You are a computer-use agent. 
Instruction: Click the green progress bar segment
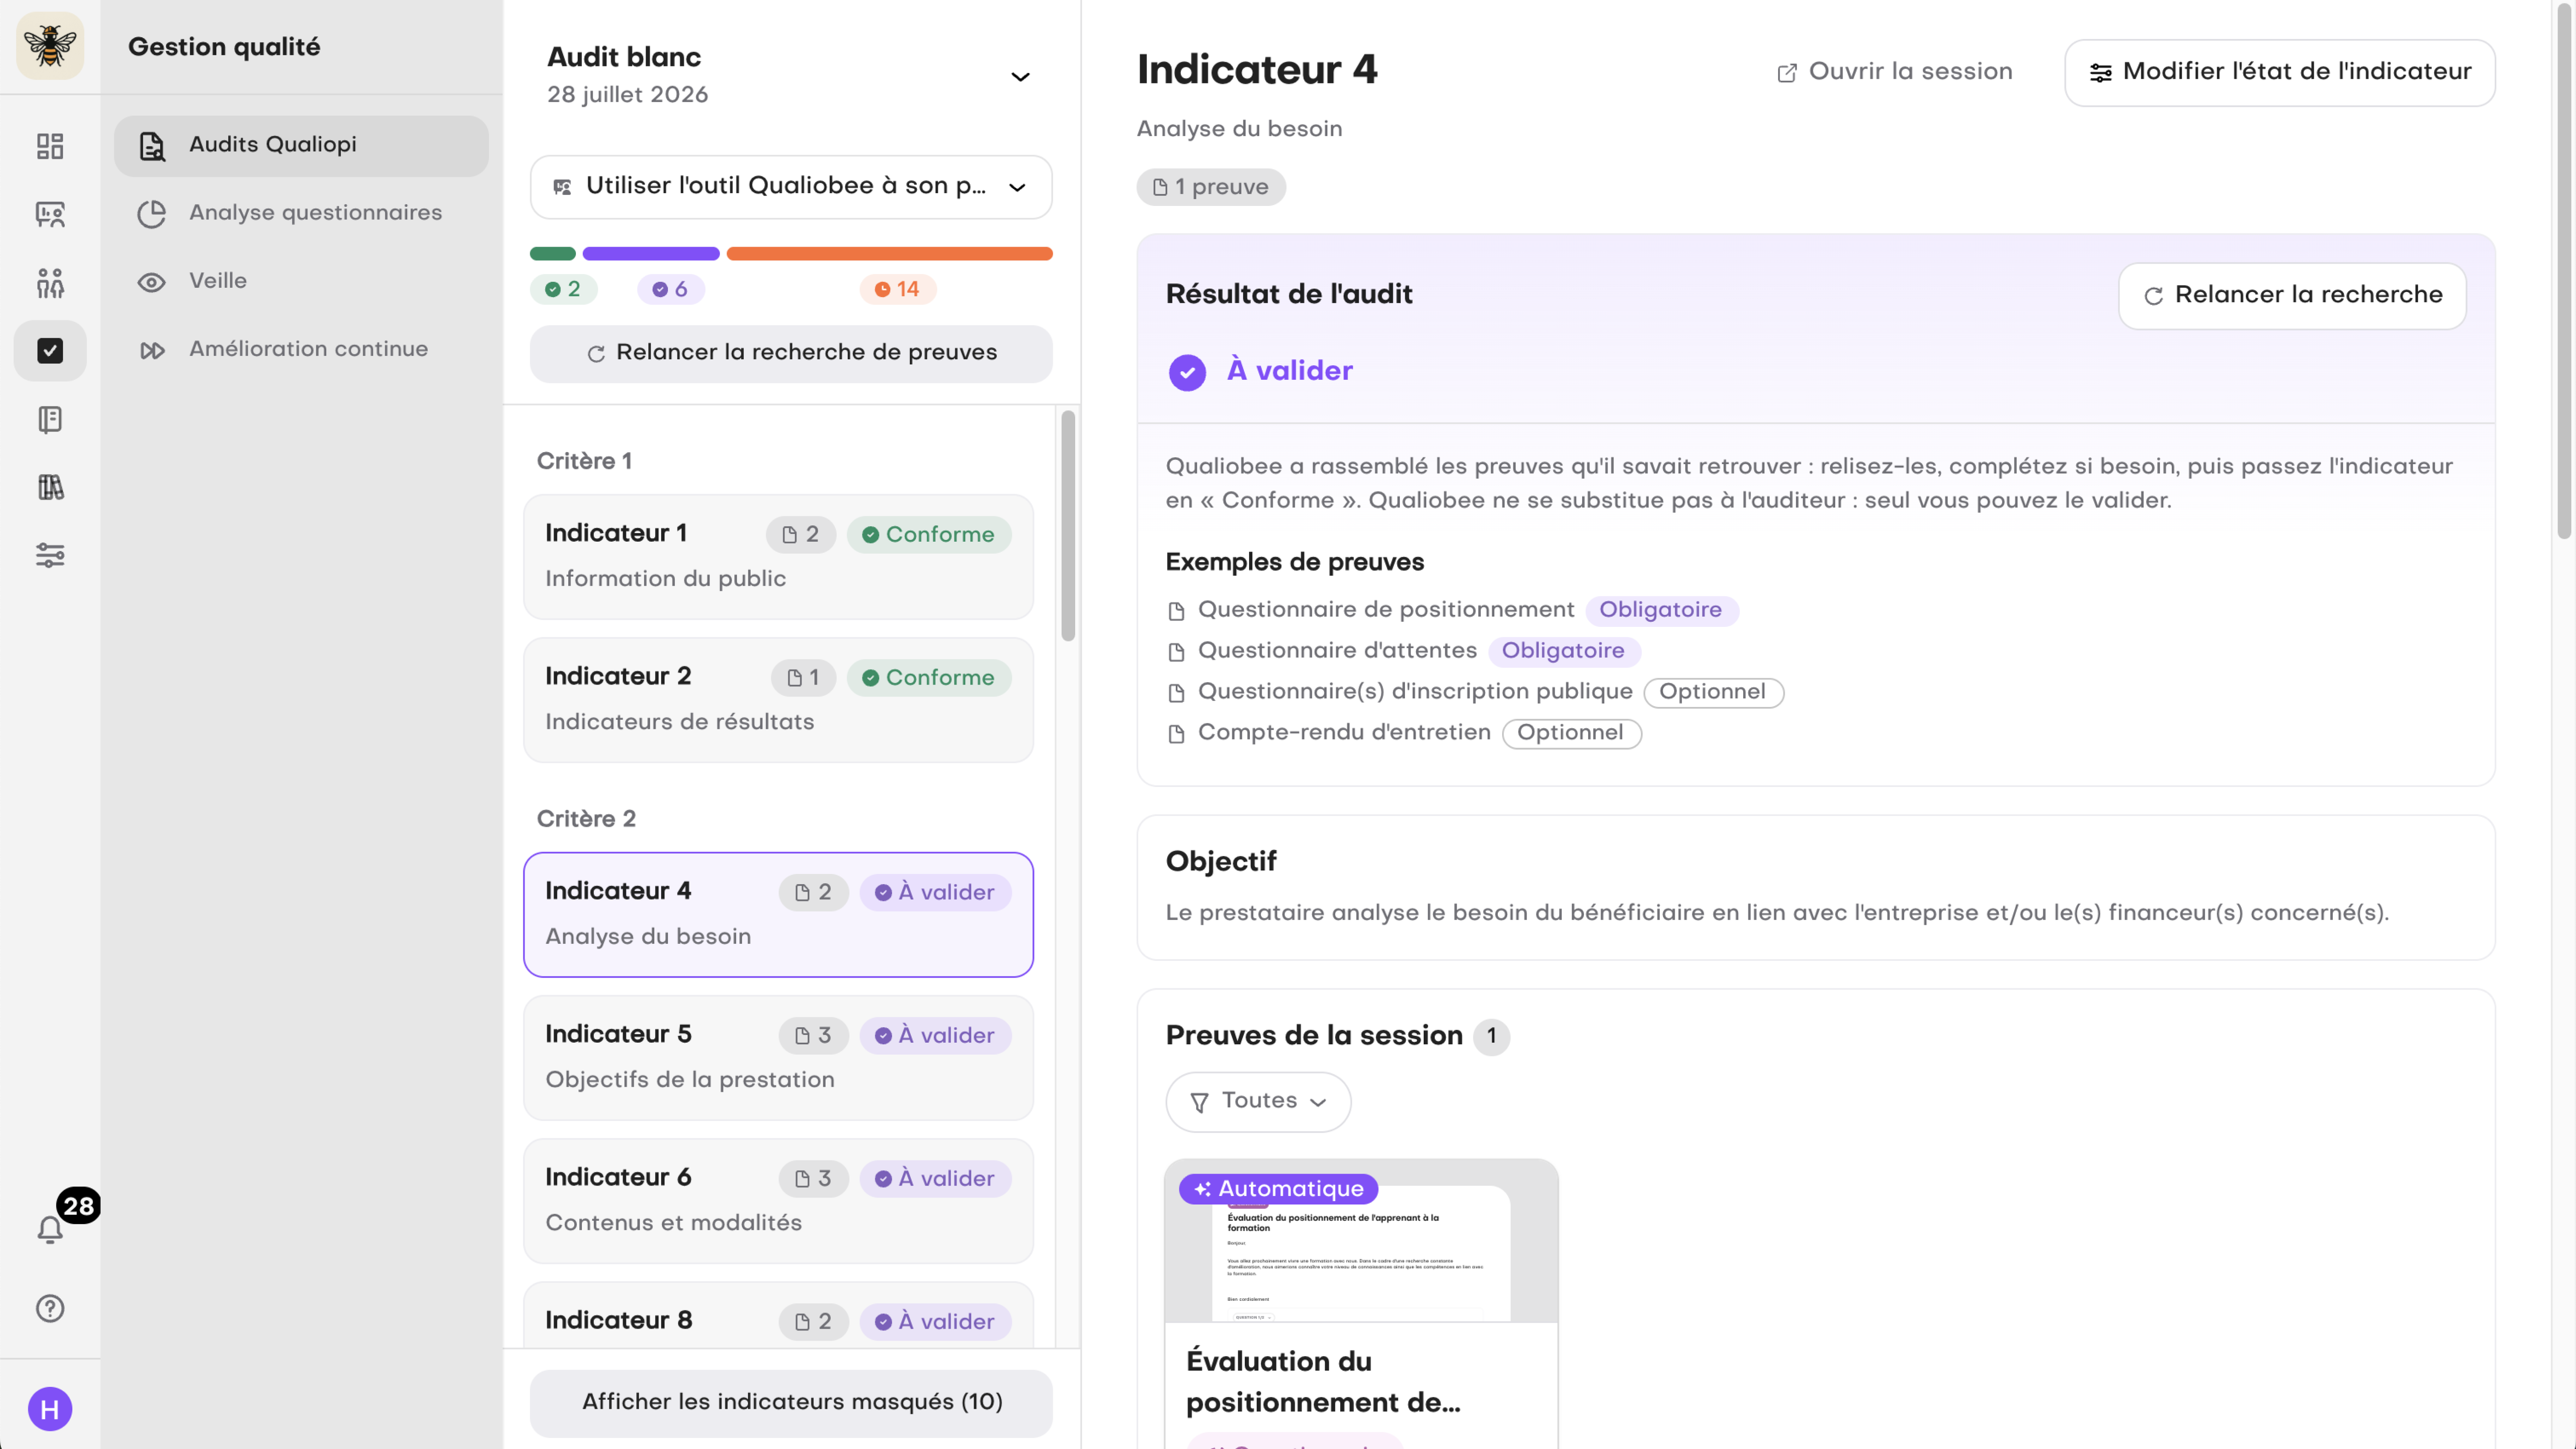pos(553,254)
